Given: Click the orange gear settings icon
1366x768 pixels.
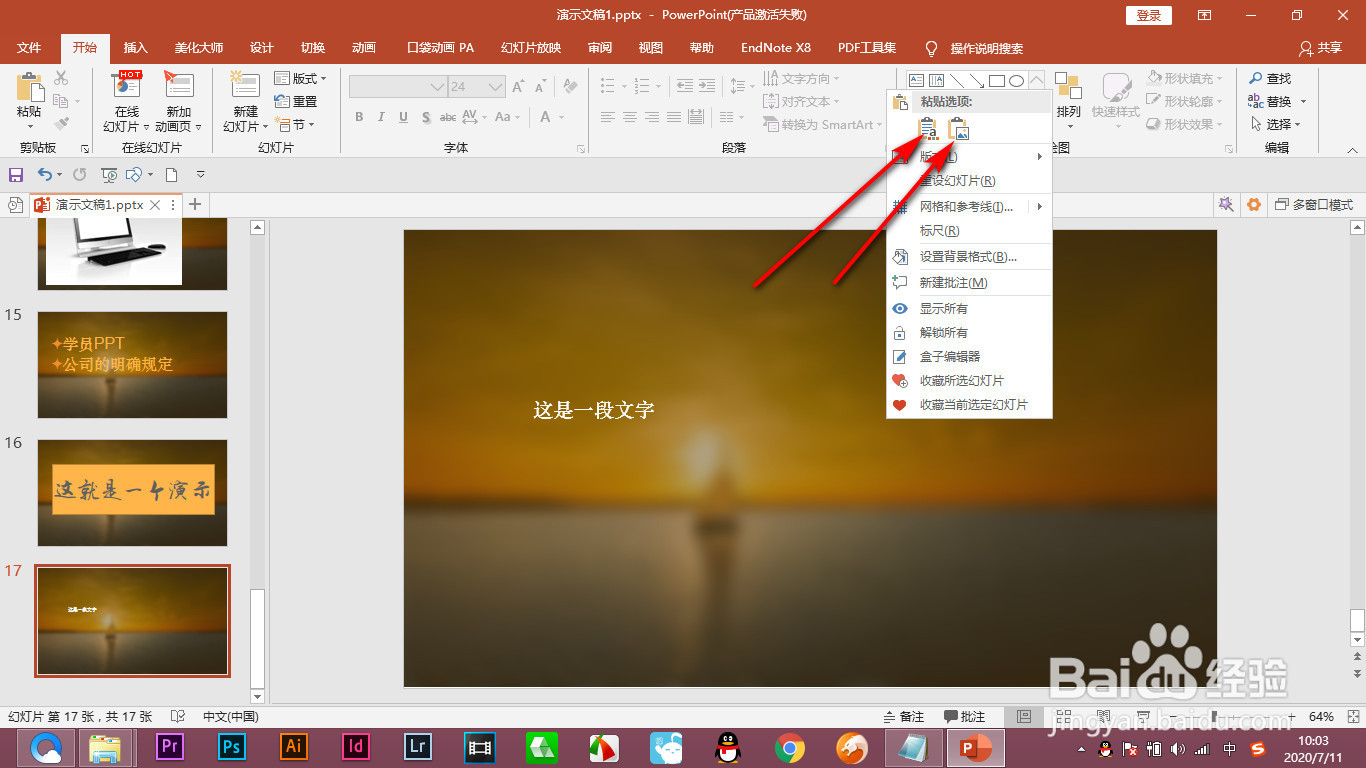Looking at the screenshot, I should [1254, 204].
